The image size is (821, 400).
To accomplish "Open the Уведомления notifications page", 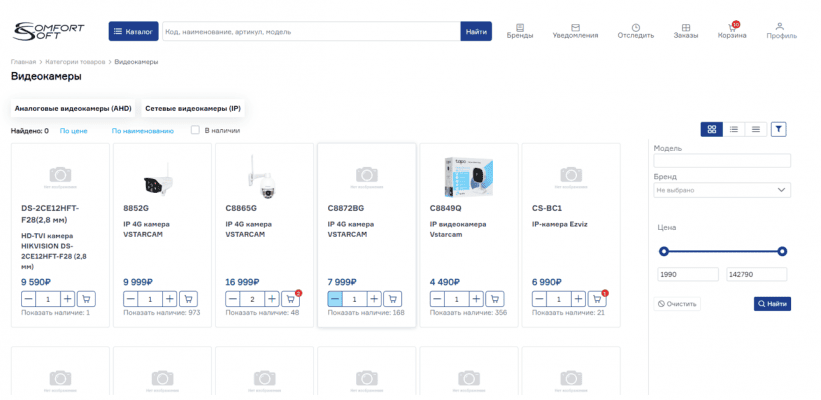I will click(575, 30).
